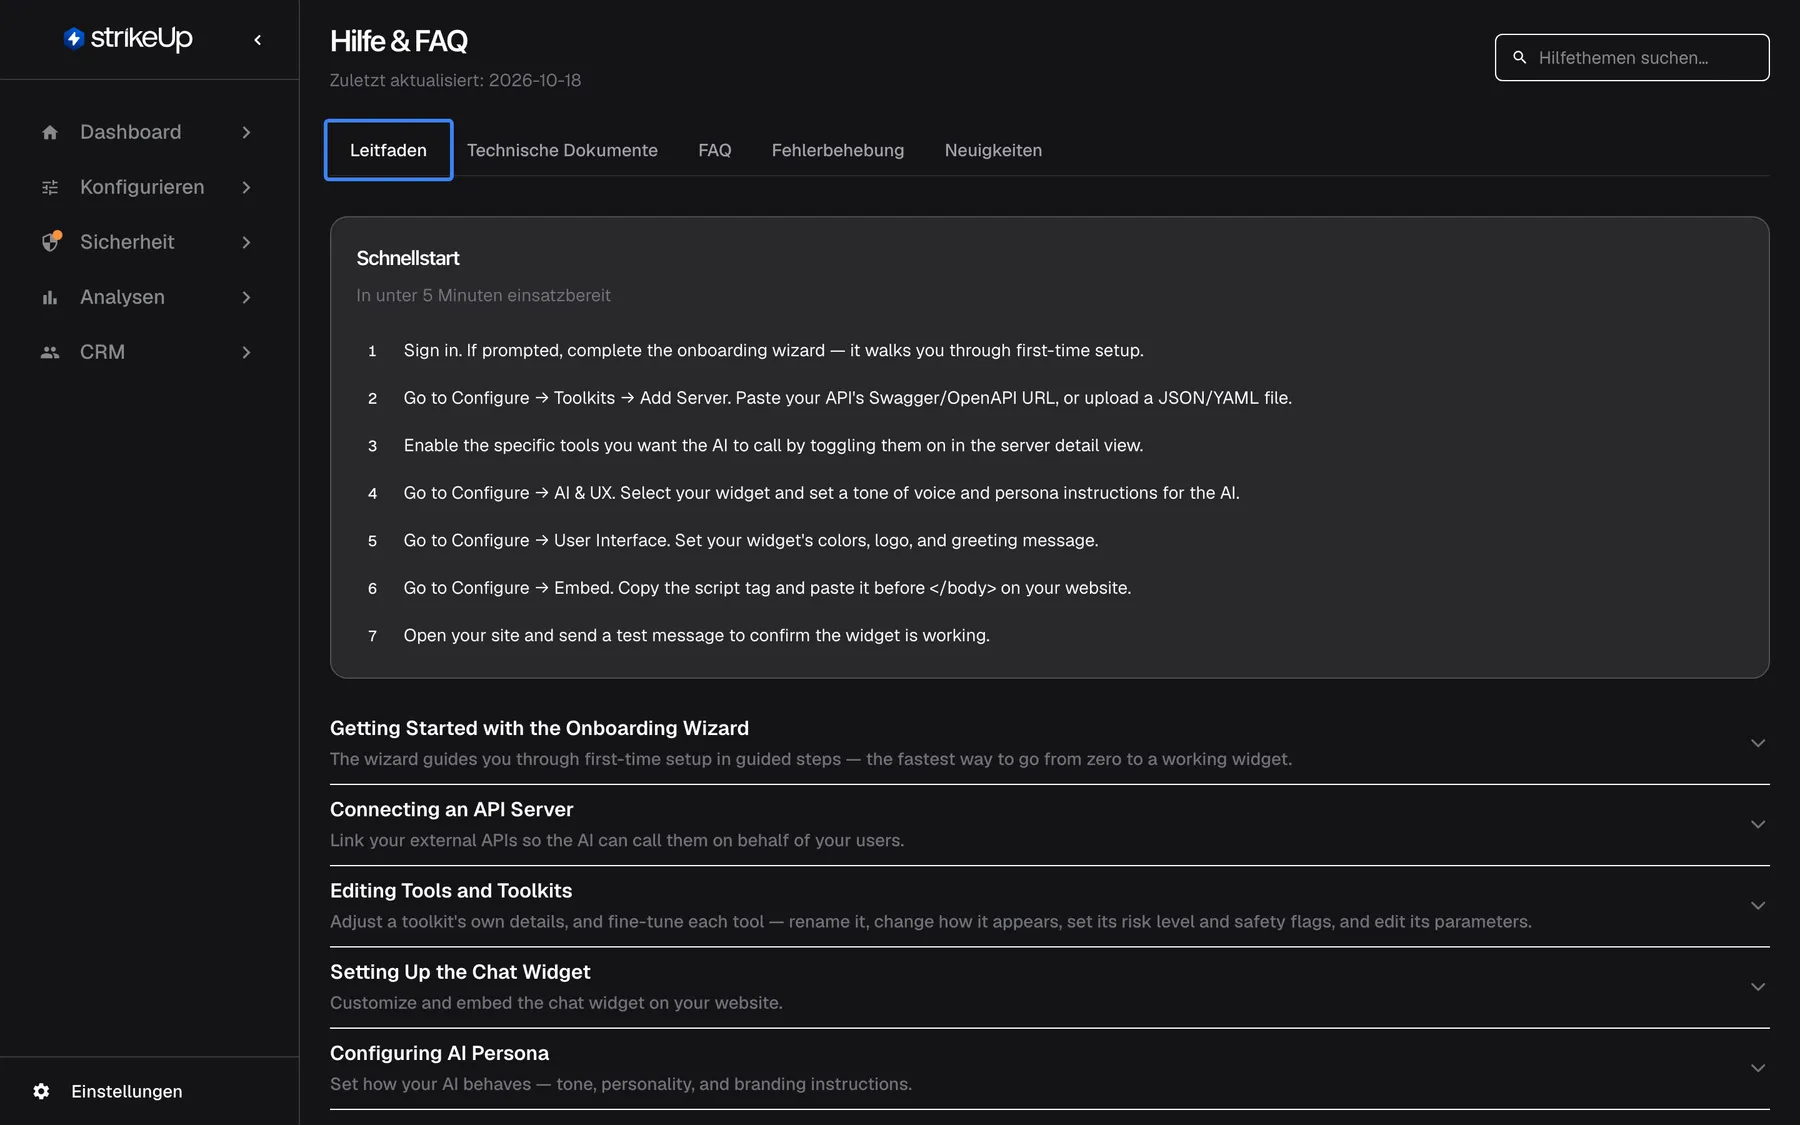The height and width of the screenshot is (1125, 1800).
Task: Click the 'Zuletzt aktualisiert: 2026-10-18' text
Action: (x=455, y=80)
